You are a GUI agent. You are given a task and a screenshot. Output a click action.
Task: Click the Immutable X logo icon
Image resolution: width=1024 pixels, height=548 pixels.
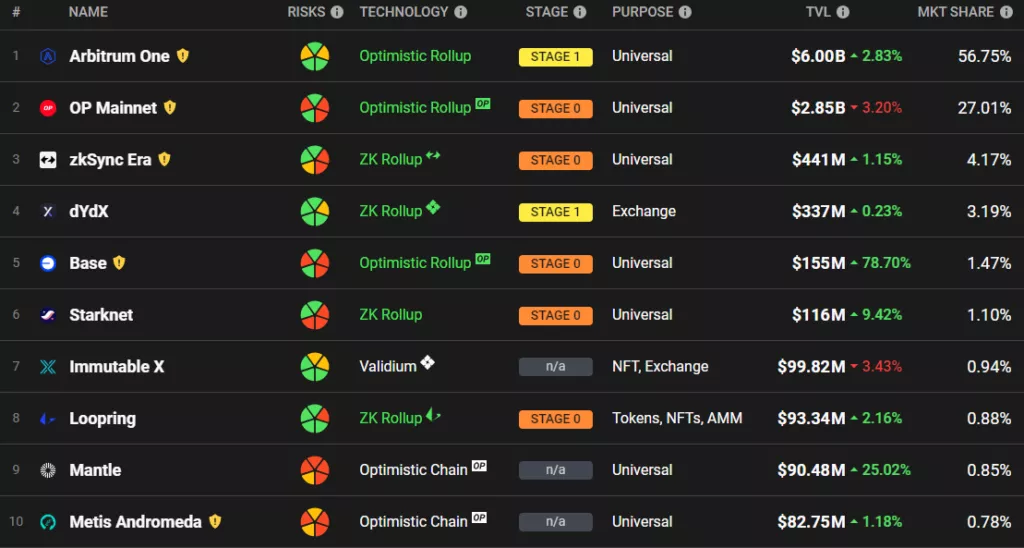point(48,367)
